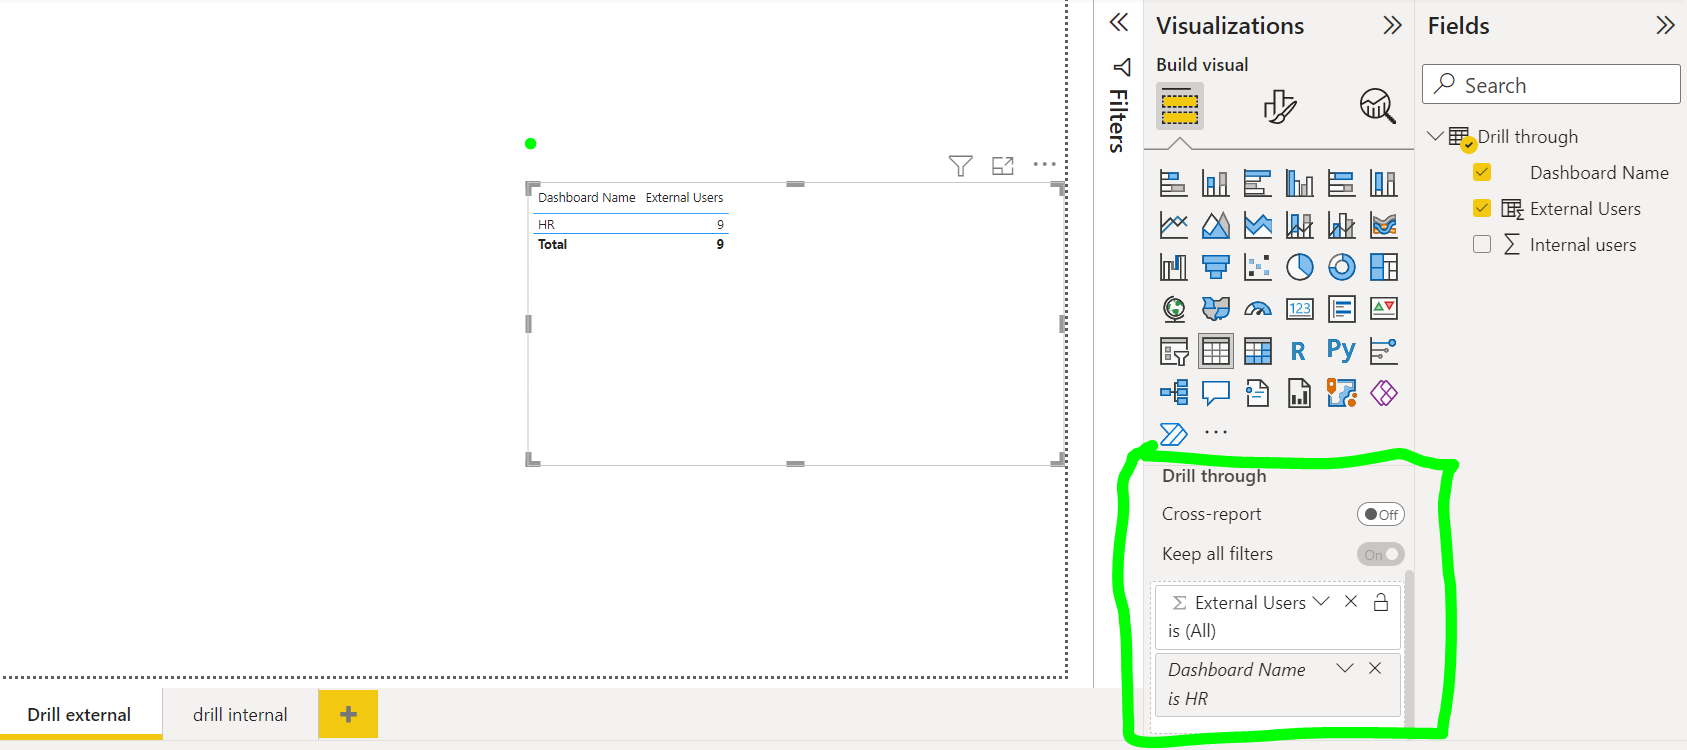Select the Pie chart visual
1687x750 pixels.
click(x=1300, y=267)
